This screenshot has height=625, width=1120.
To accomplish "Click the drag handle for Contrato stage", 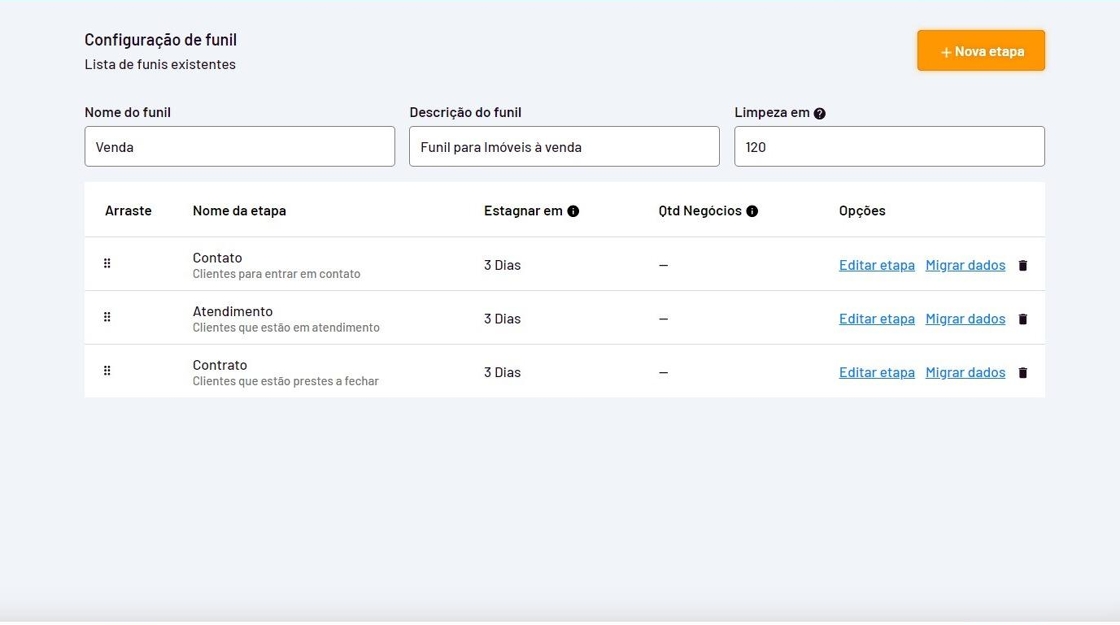I will click(107, 371).
